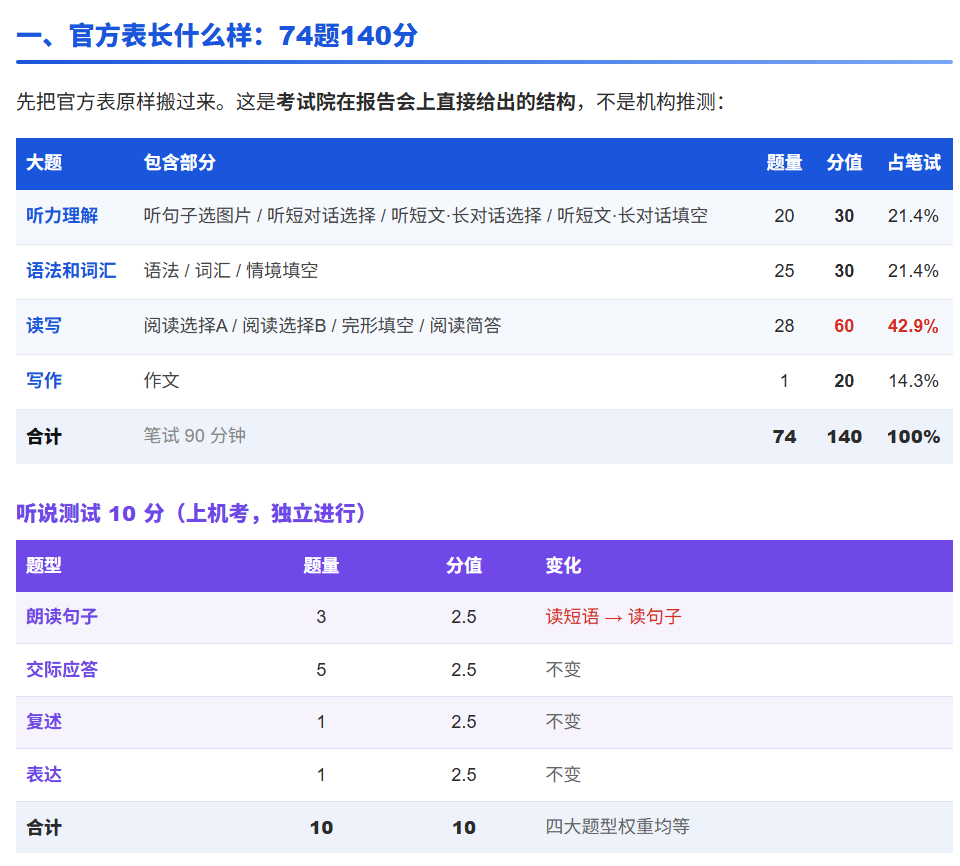The height and width of the screenshot is (866, 960).
Task: Click the '包含部分' column header
Action: tap(179, 163)
